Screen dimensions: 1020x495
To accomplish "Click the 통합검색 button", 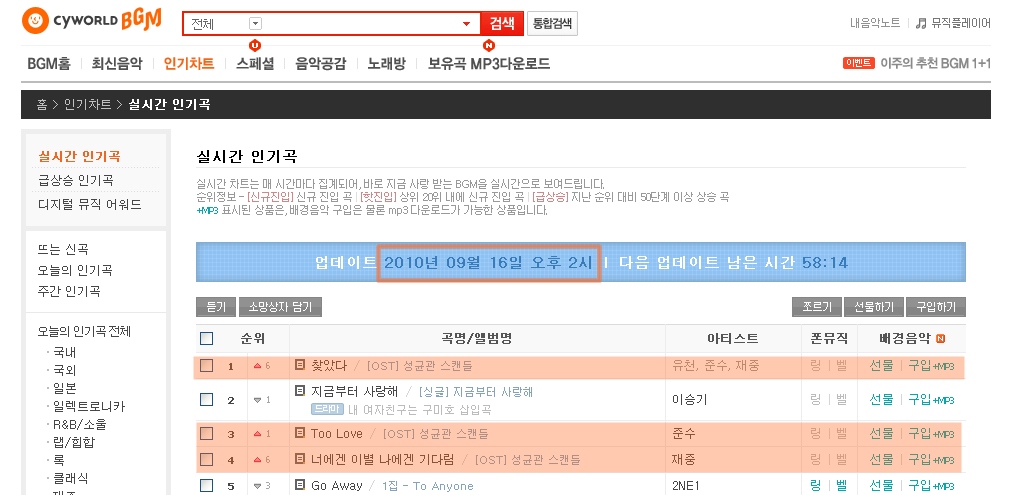I will tap(552, 23).
